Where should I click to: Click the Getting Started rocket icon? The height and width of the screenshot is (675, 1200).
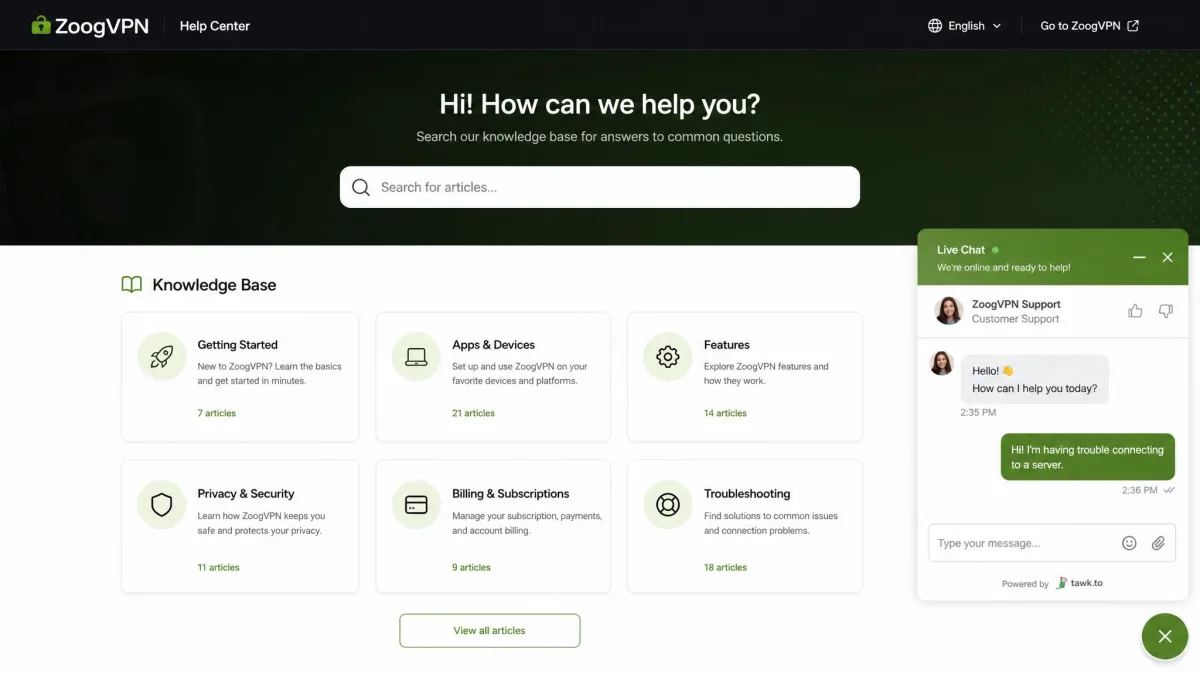coord(162,357)
